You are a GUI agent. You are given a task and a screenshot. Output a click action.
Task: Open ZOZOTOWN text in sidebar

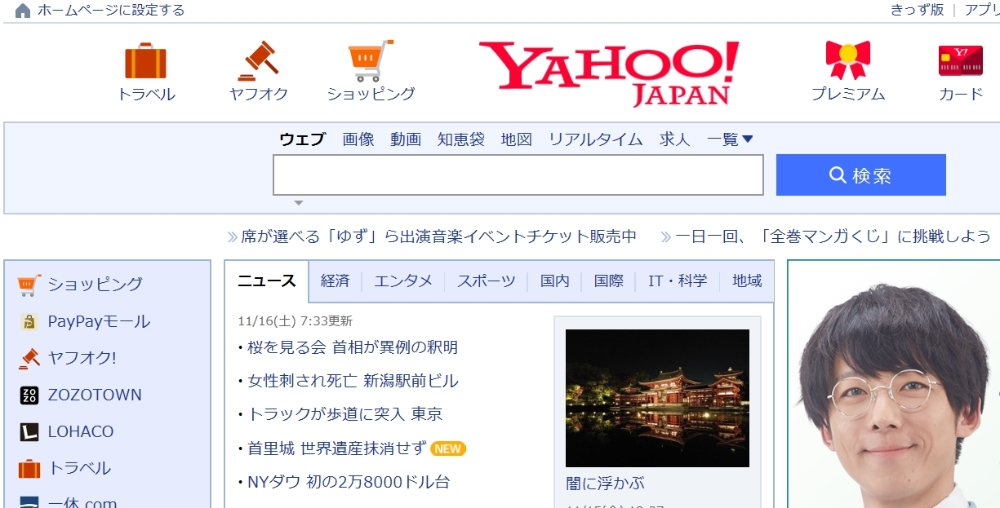(x=94, y=395)
